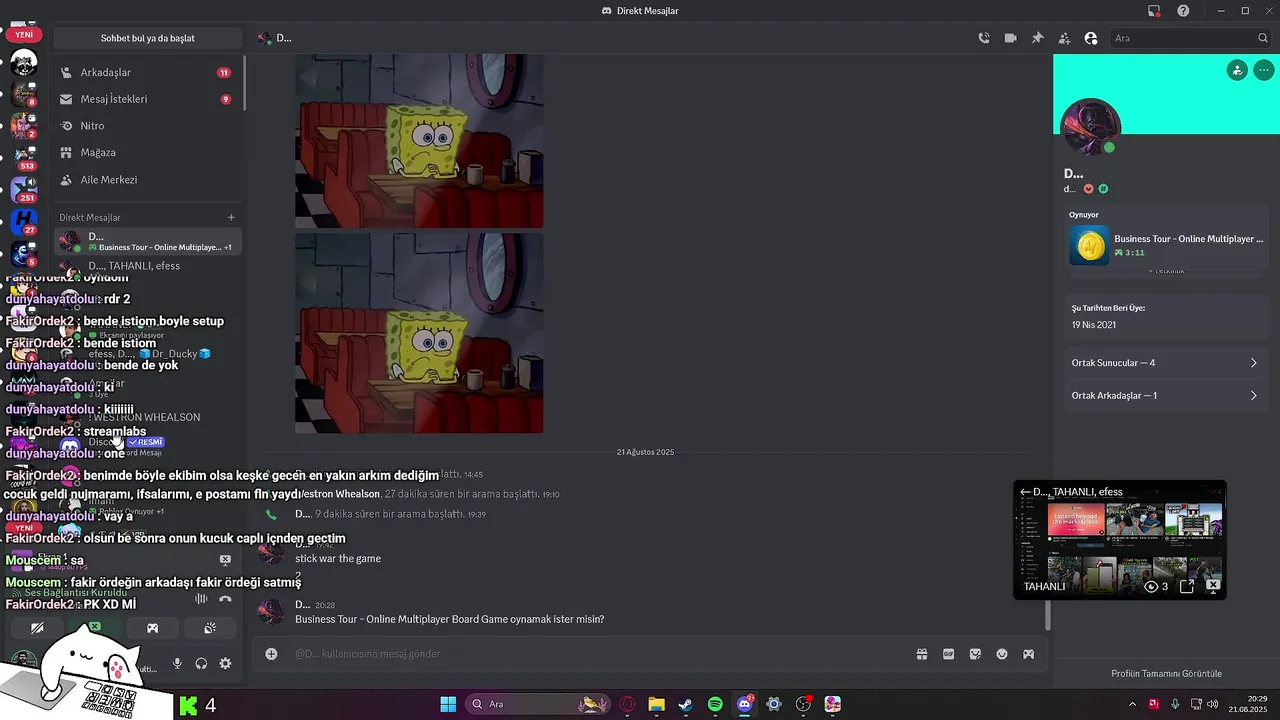Expand Ortak Sunucular — 4
Screen dimensions: 1280x720
1164,363
